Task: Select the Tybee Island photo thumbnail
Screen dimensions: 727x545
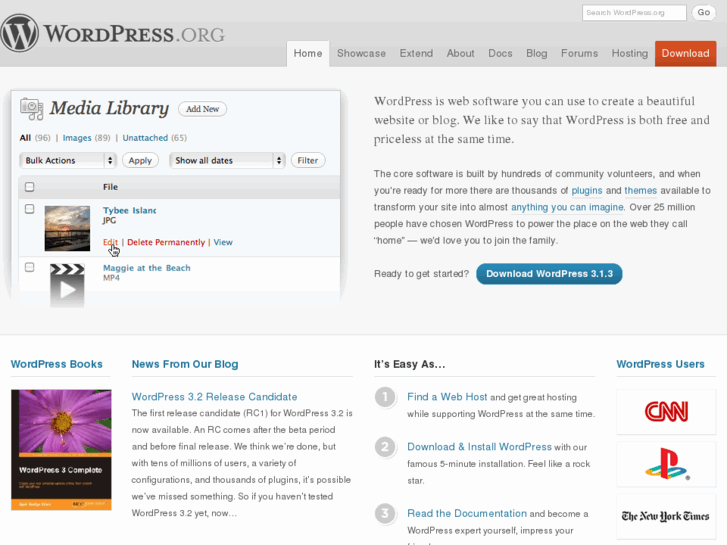Action: click(67, 228)
